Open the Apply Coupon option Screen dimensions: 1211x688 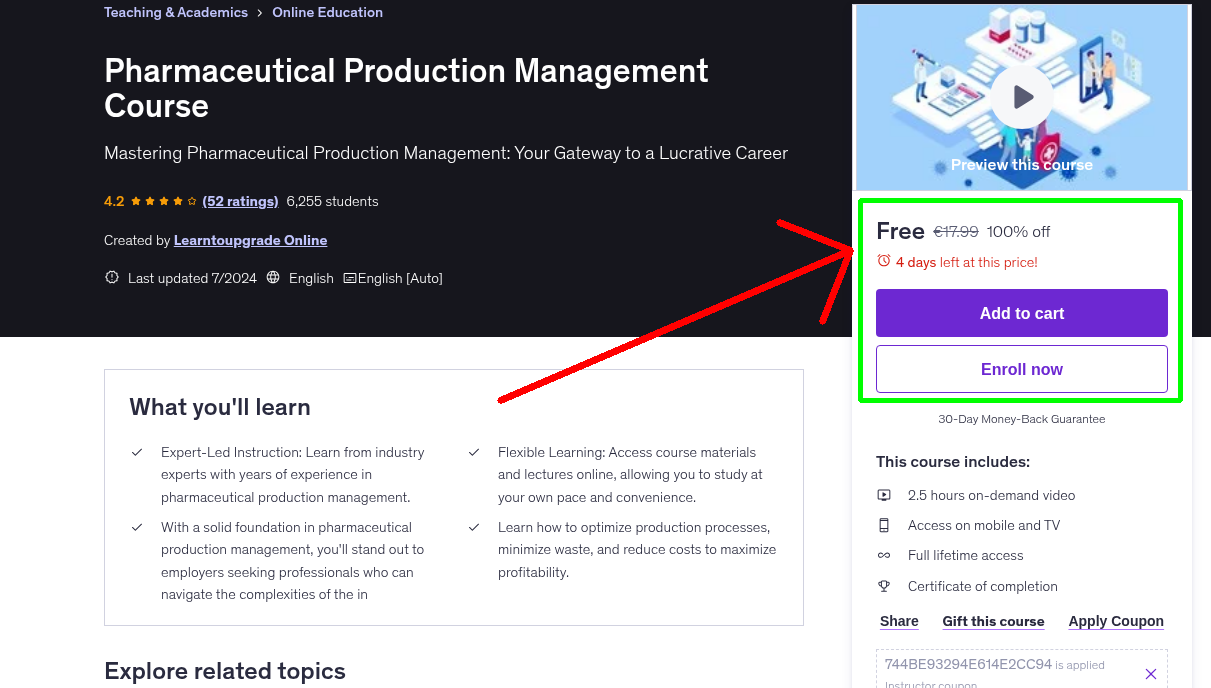(1116, 621)
